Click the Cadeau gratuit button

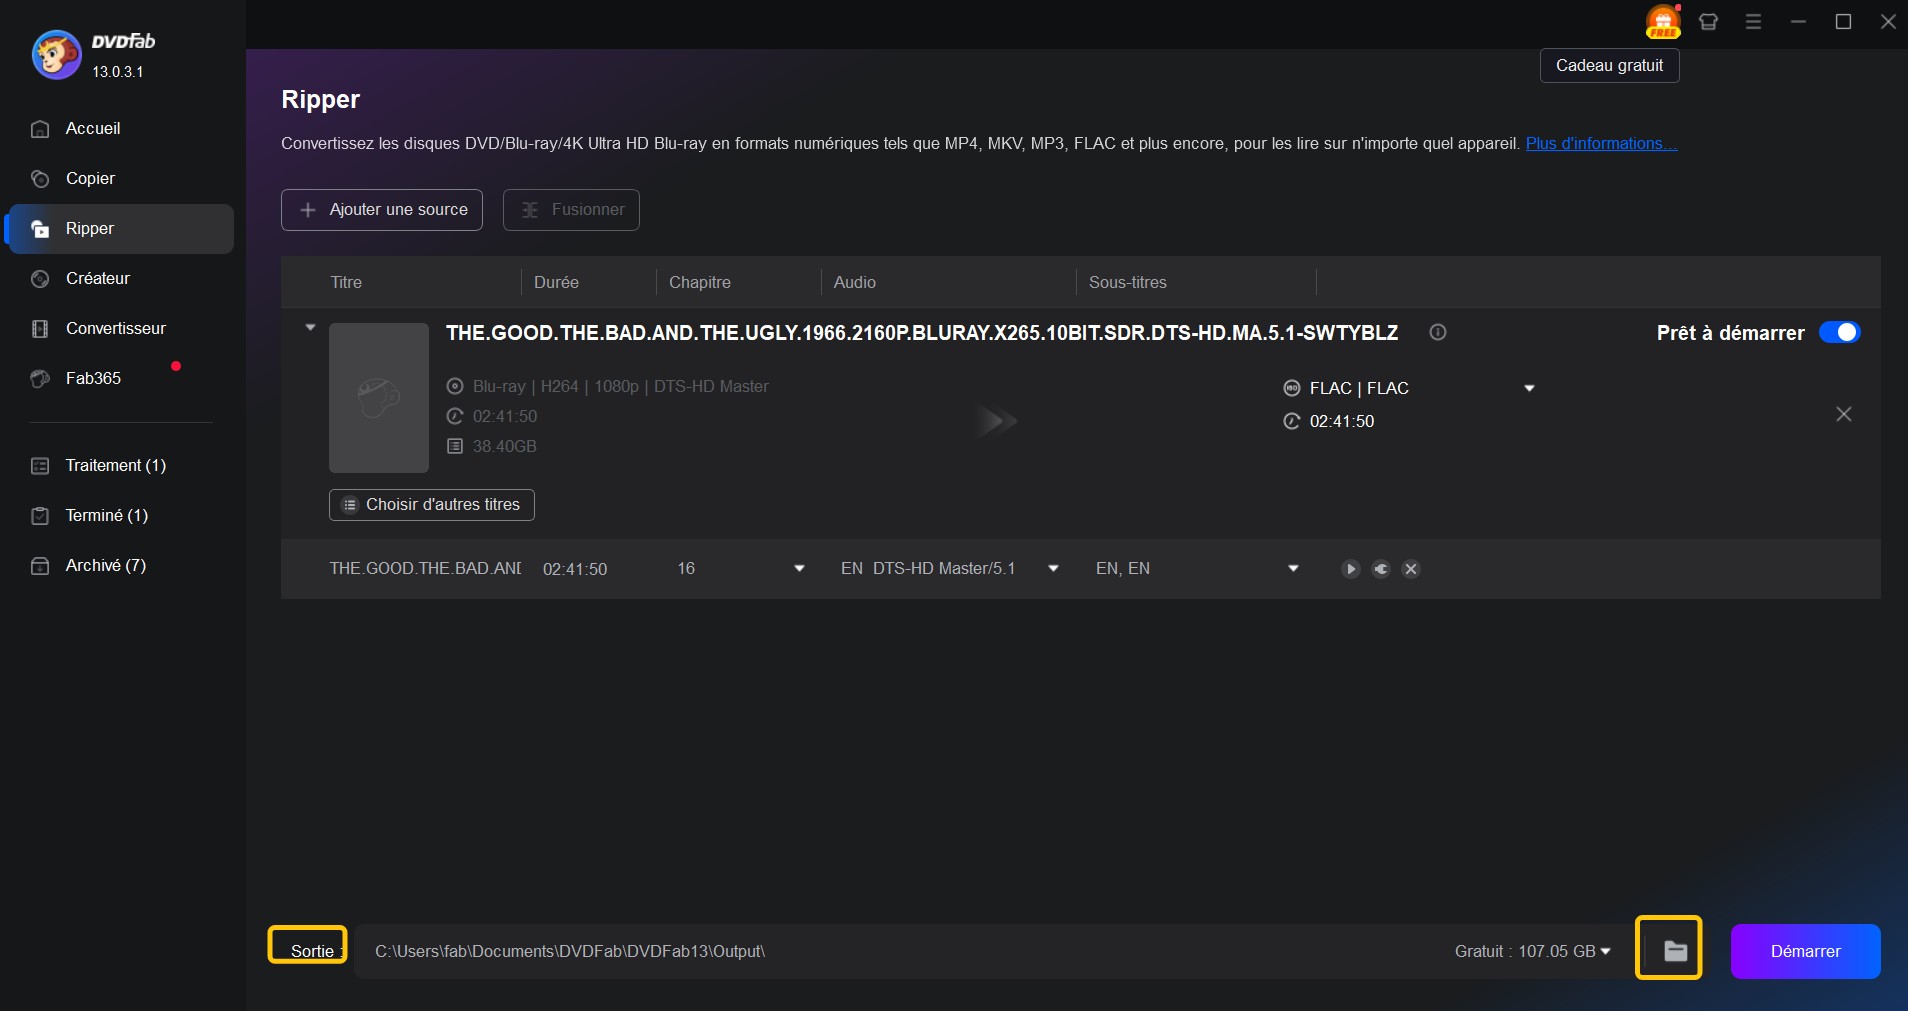click(1609, 66)
